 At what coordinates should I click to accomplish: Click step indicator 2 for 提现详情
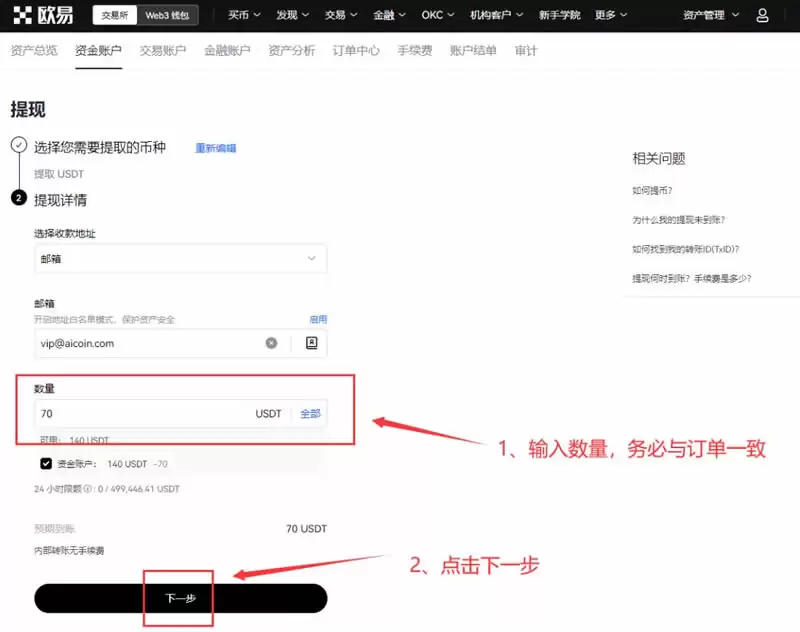click(18, 198)
